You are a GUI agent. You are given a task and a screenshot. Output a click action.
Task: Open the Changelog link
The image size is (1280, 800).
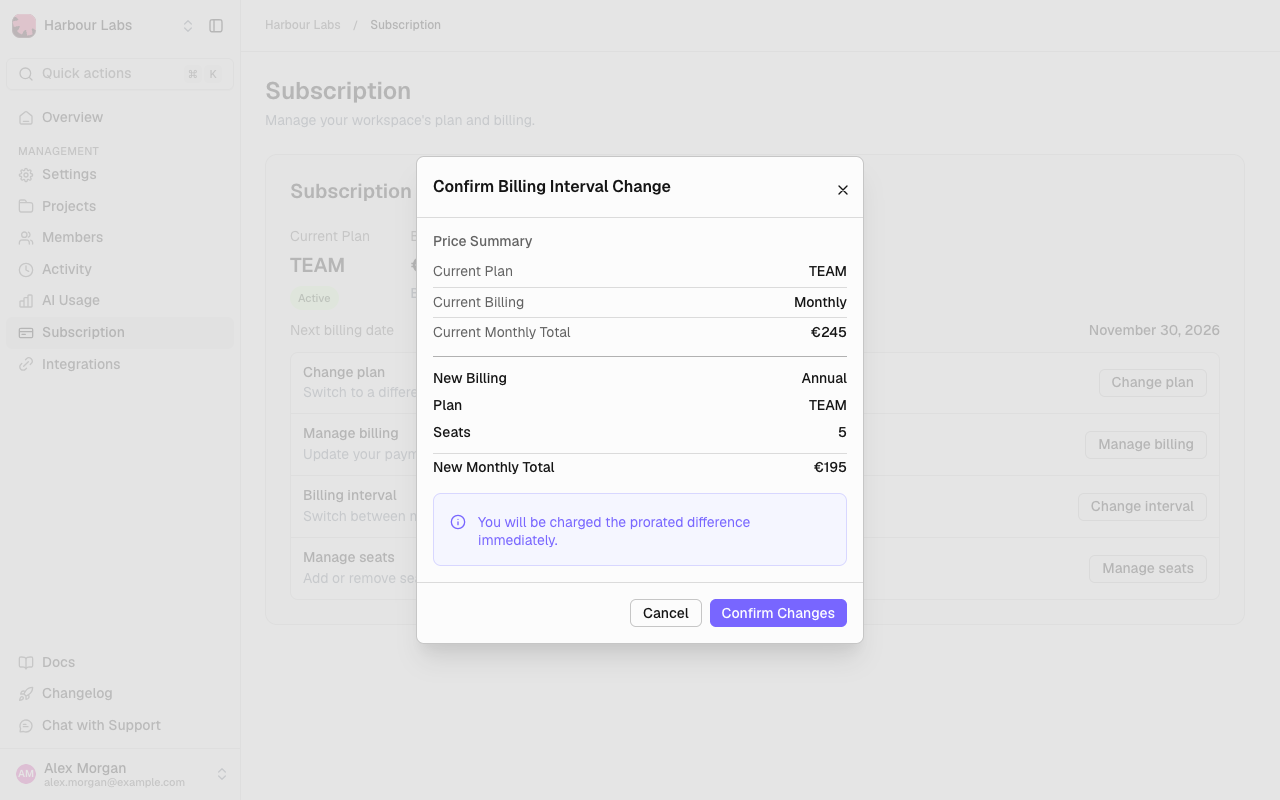click(x=120, y=693)
